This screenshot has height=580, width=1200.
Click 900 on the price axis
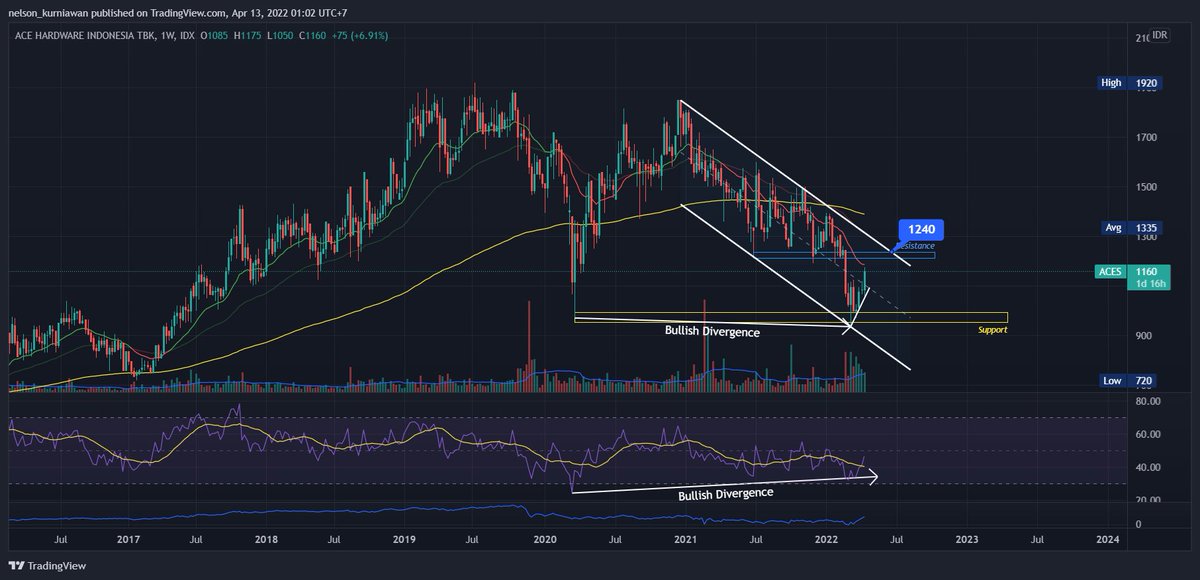(1142, 336)
